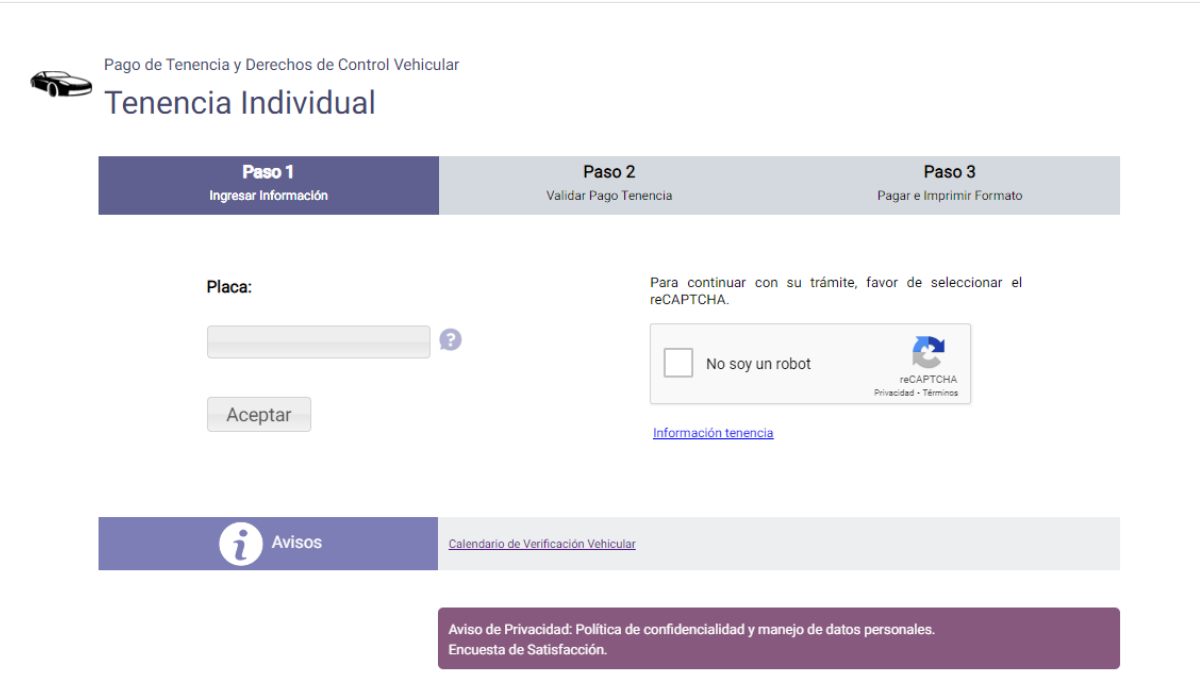Open the question mark help icon beside Placa
This screenshot has width=1200, height=700.
click(451, 340)
